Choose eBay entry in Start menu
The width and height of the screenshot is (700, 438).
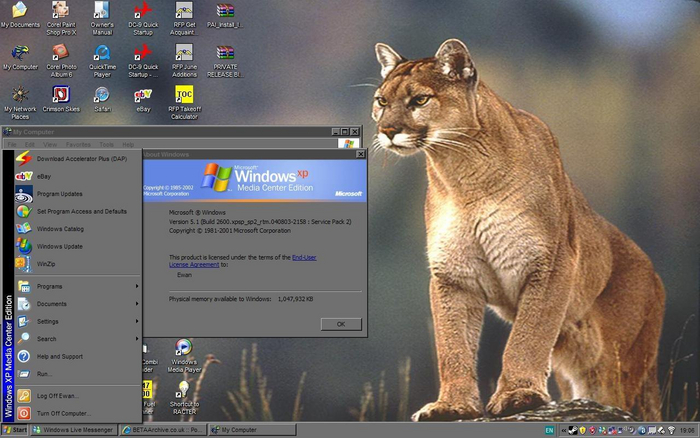(78, 176)
